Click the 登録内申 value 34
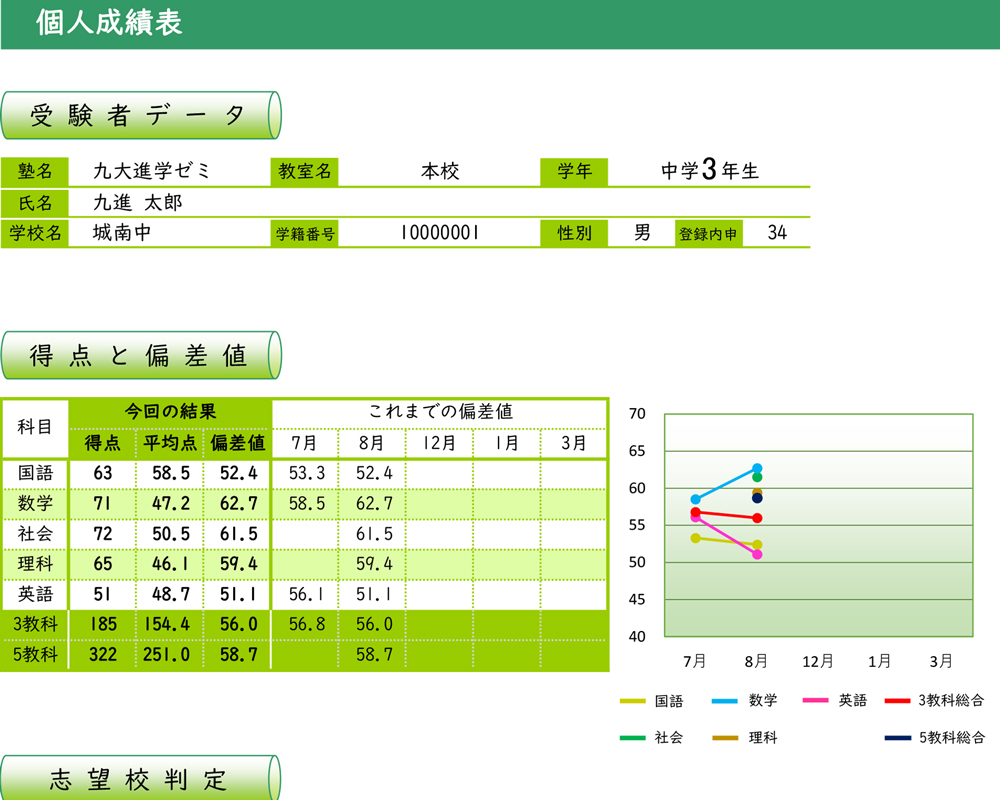 coord(777,233)
